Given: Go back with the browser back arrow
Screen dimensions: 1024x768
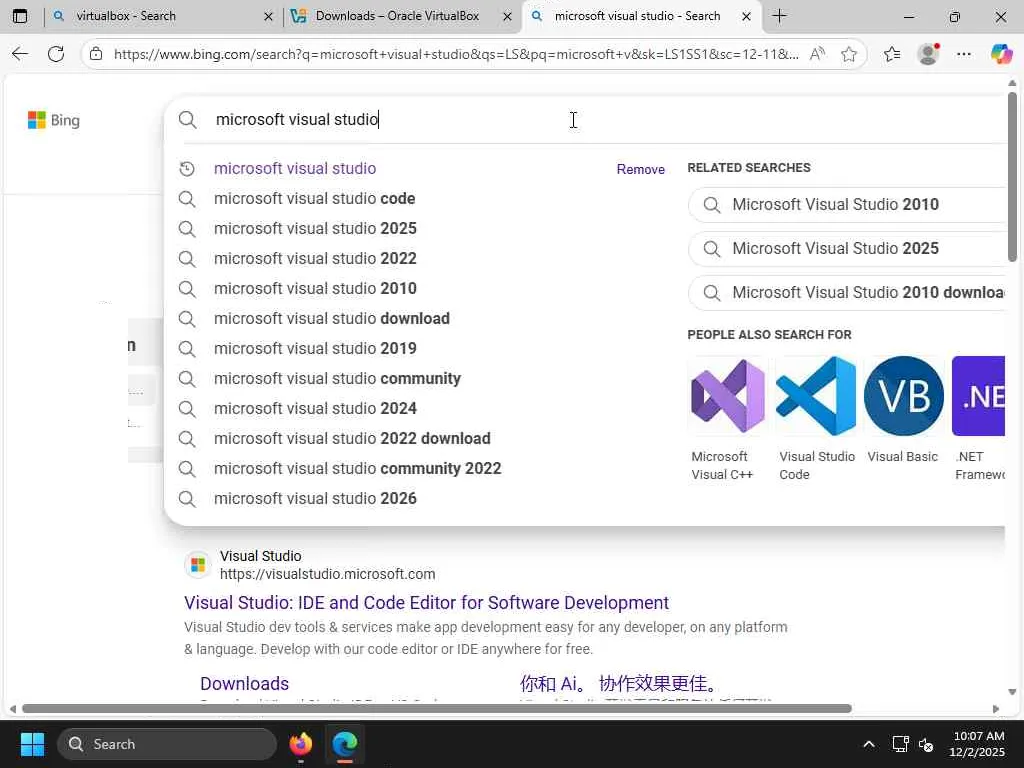Looking at the screenshot, I should tap(20, 54).
